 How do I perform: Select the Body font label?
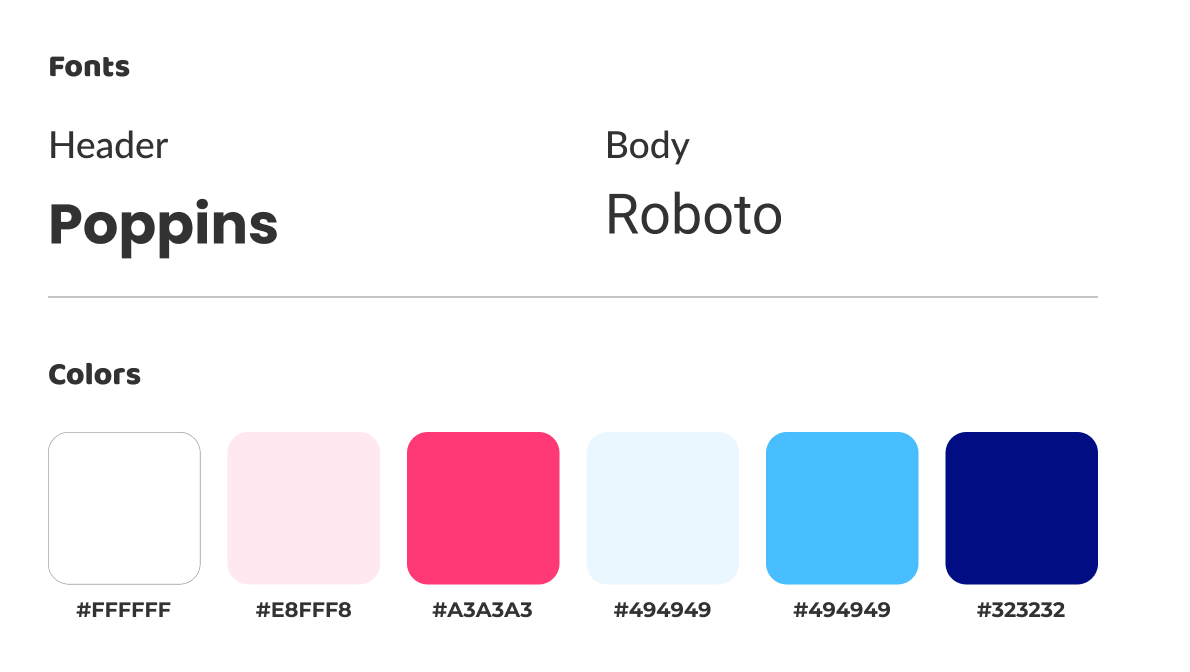(x=647, y=146)
